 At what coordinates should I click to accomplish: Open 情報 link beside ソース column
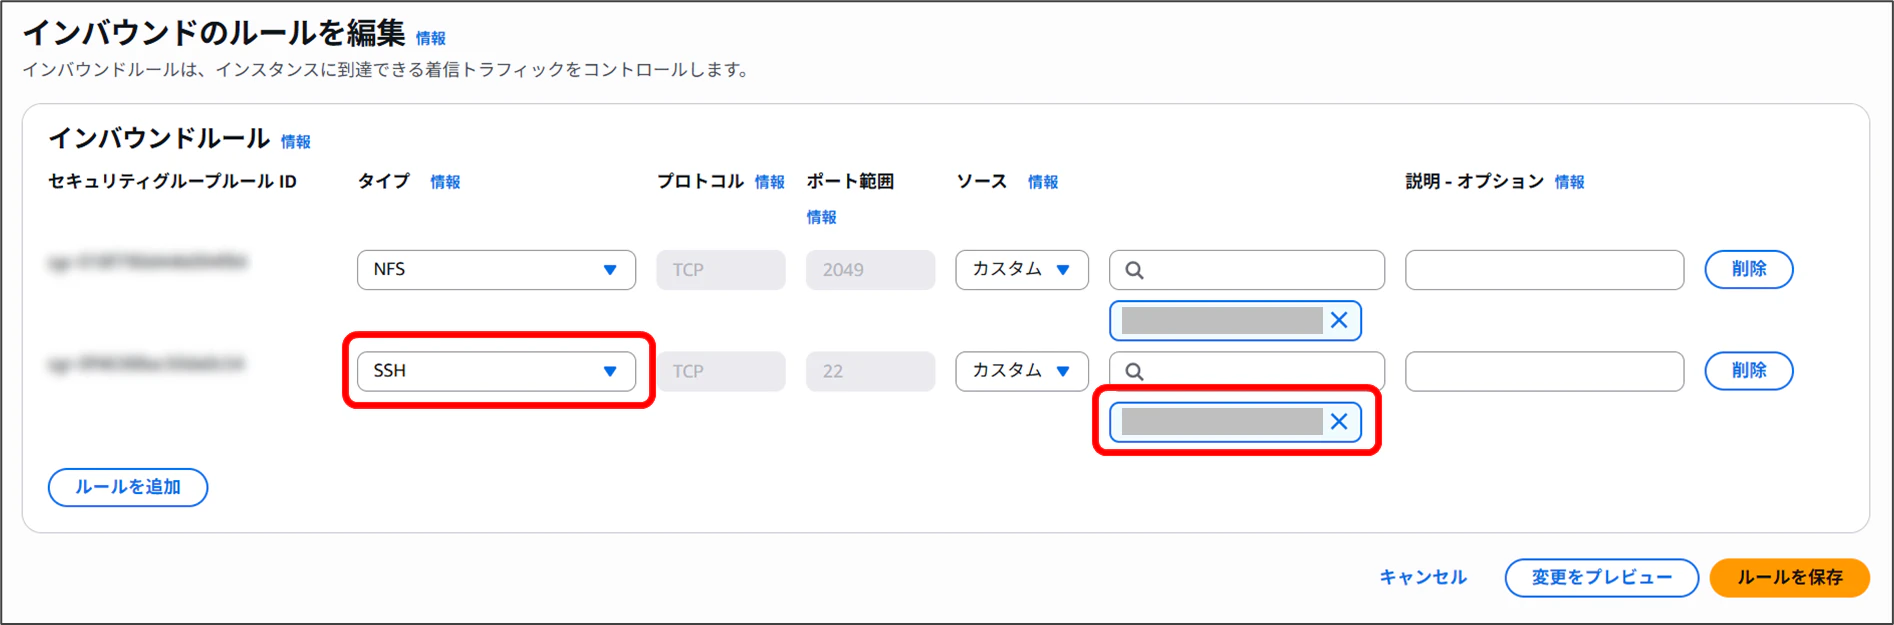(x=1043, y=182)
